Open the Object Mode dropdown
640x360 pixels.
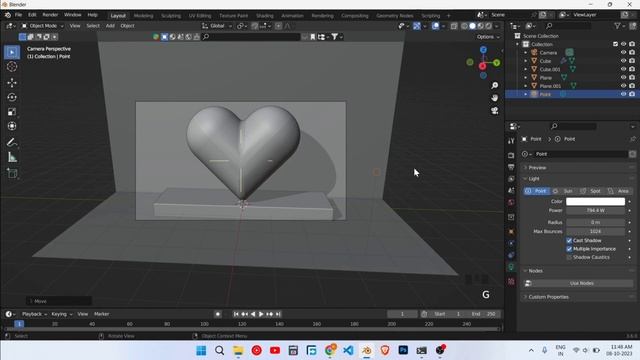point(42,26)
